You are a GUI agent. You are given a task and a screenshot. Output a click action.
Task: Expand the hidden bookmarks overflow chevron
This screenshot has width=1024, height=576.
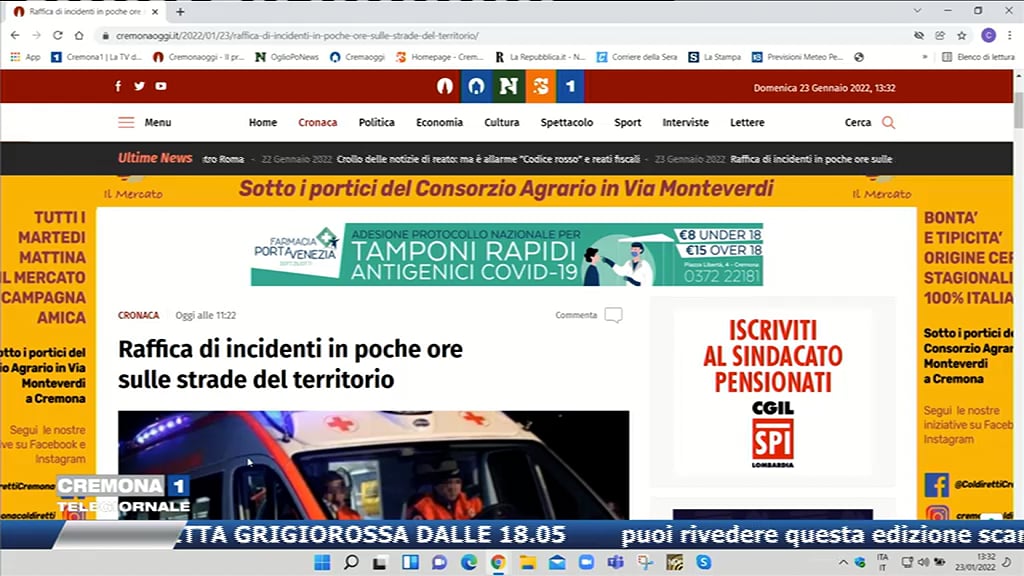923,57
